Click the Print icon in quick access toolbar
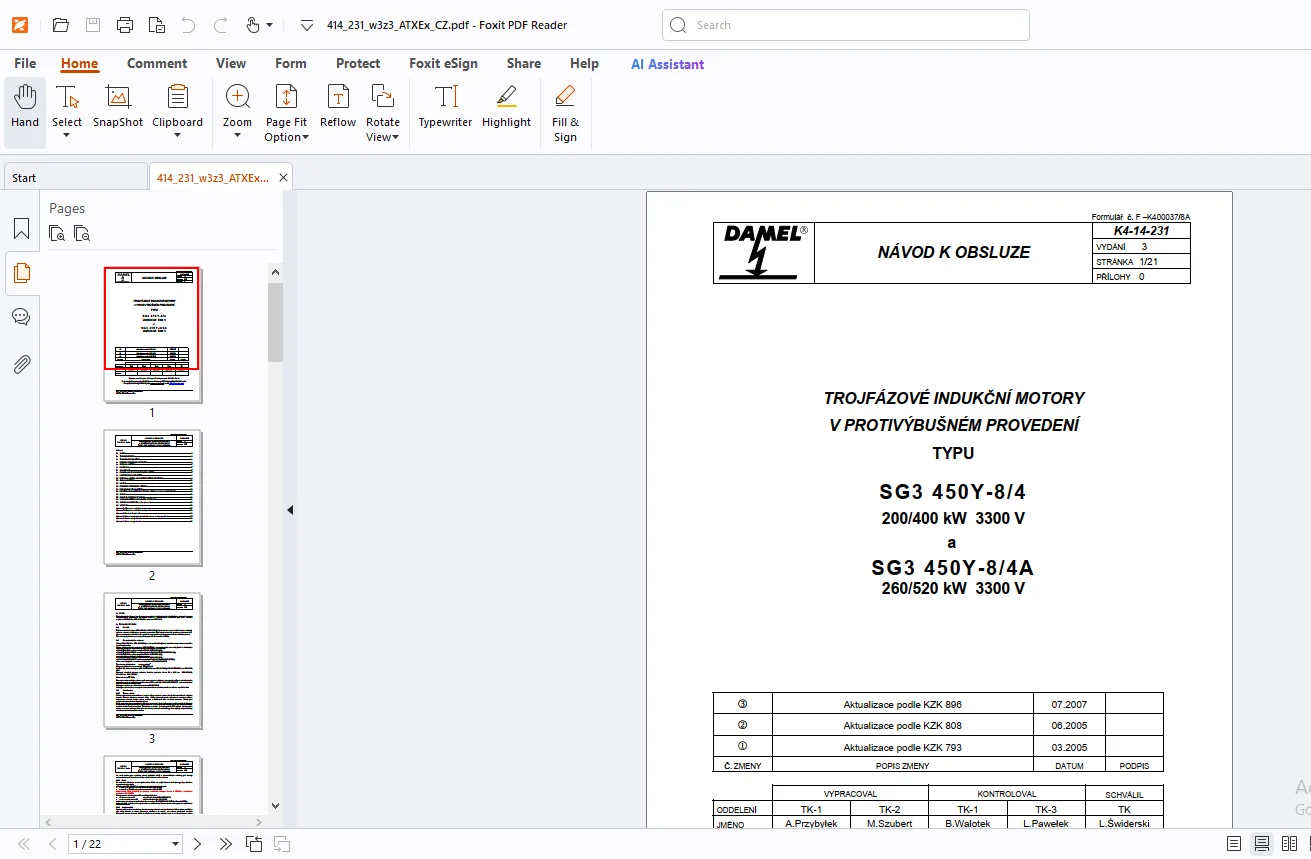The height and width of the screenshot is (859, 1311). [x=124, y=25]
